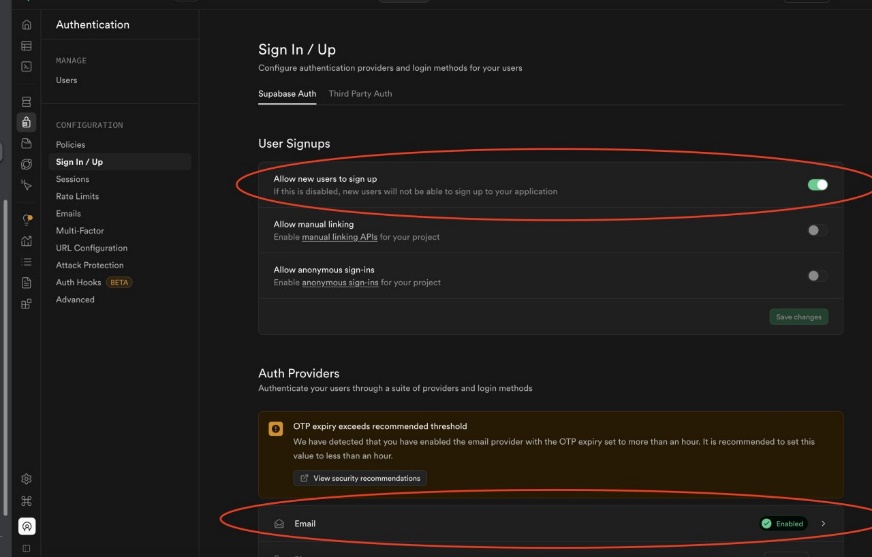Viewport: 872px width, 557px height.
Task: Click the user account avatar icon
Action: [x=26, y=526]
